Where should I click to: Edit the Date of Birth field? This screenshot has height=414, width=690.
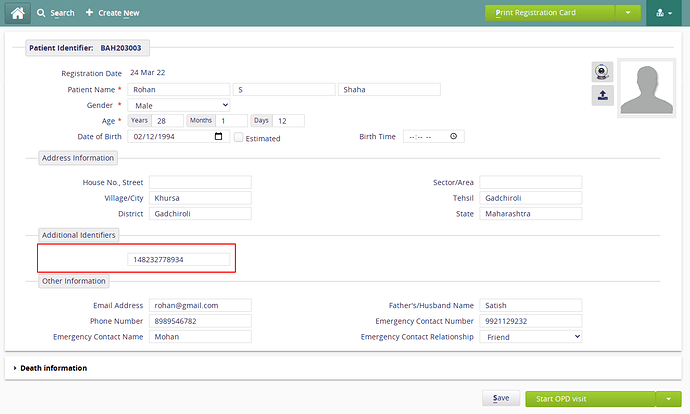pos(179,136)
